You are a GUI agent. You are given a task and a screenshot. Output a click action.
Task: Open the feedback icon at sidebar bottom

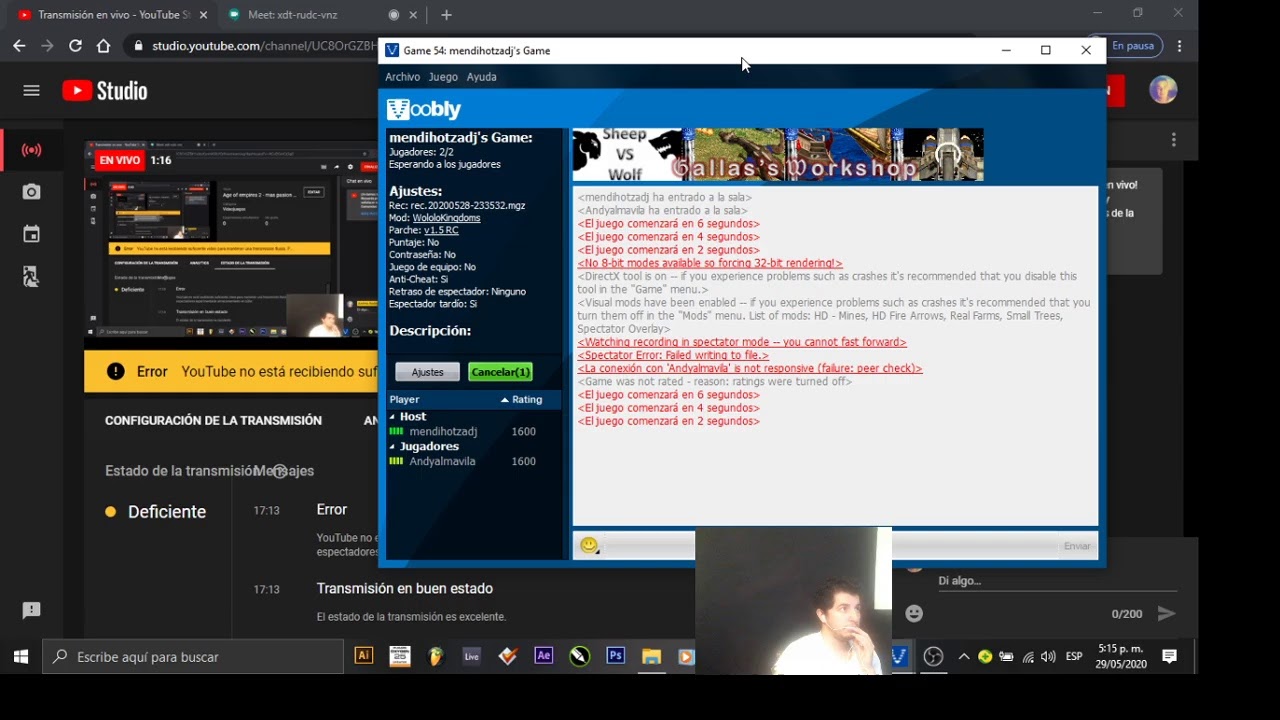click(31, 610)
